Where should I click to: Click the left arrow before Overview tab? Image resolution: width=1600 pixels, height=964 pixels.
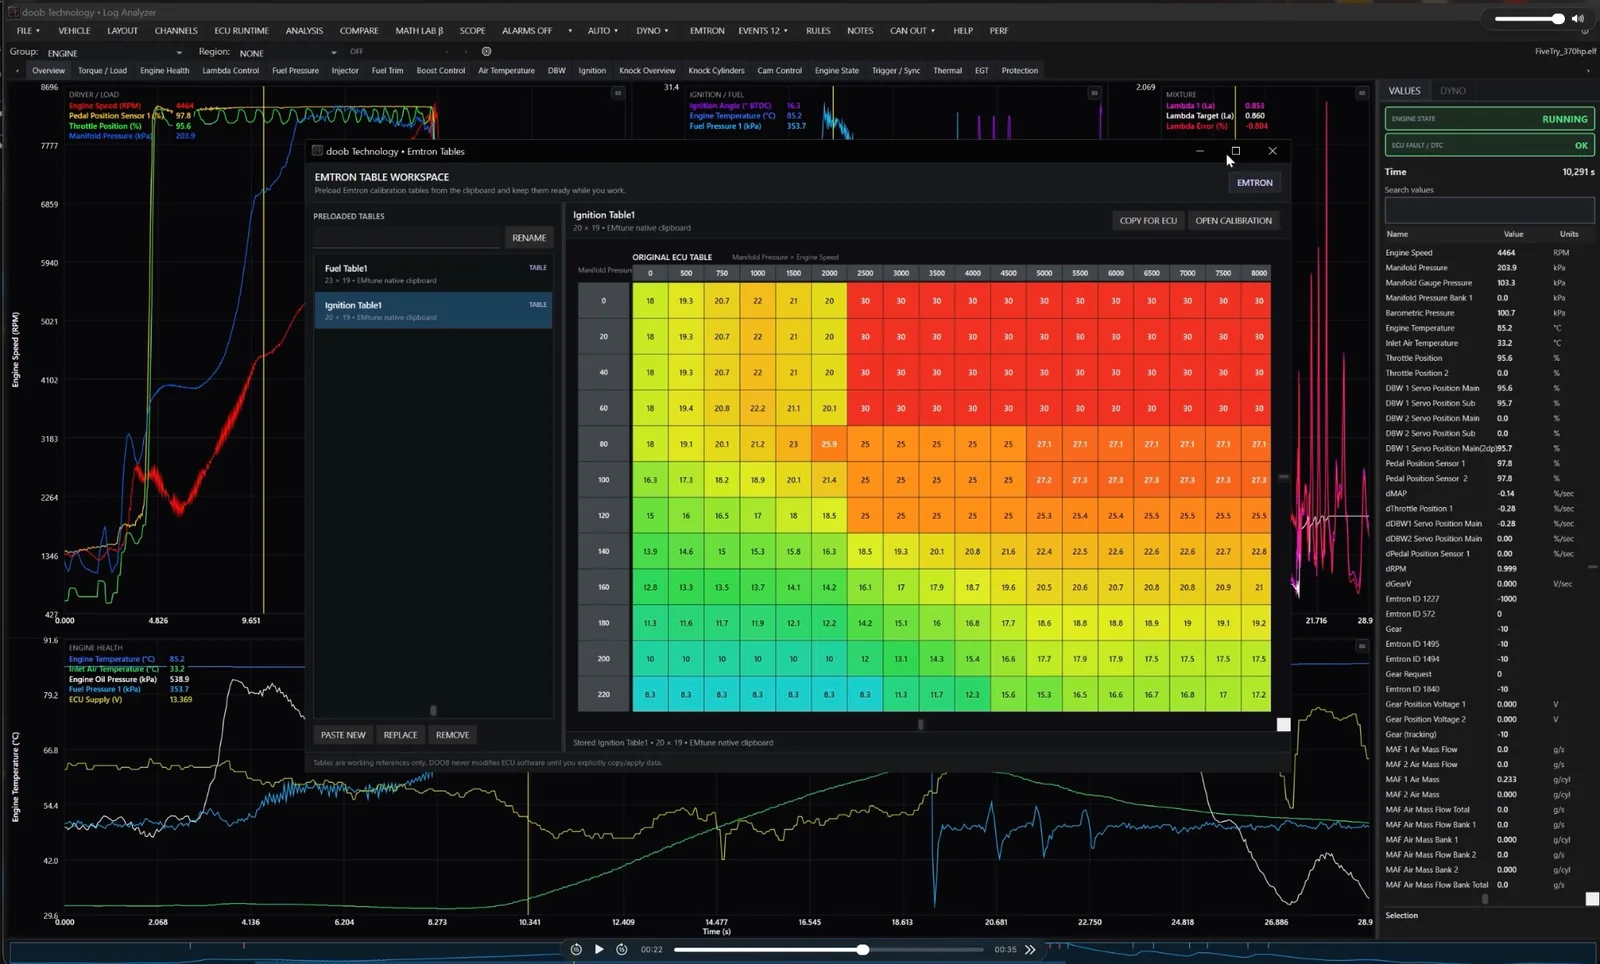click(17, 71)
